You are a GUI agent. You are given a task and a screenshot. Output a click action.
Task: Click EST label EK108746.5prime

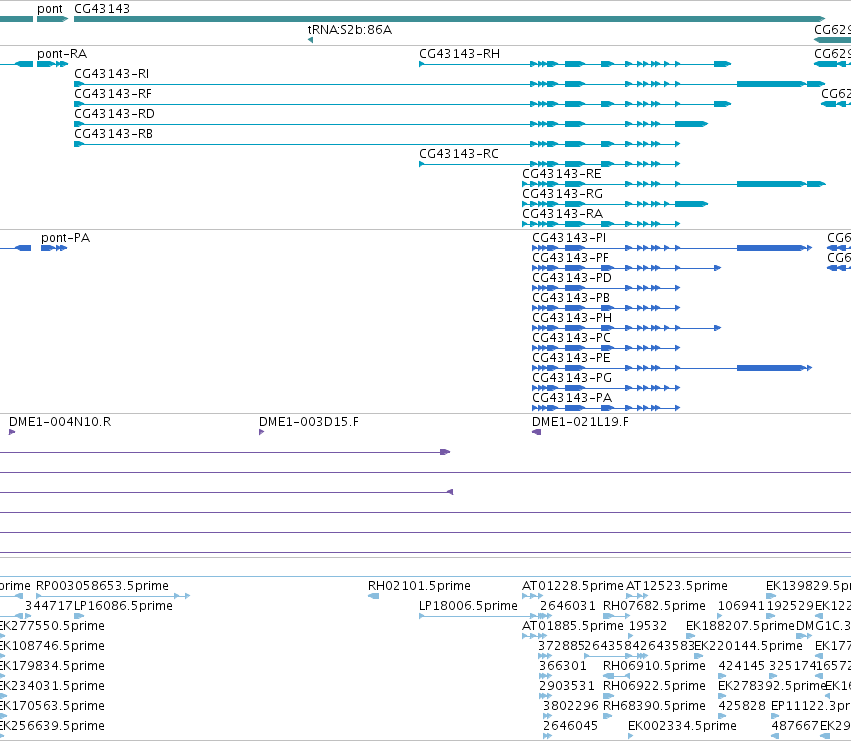click(52, 647)
